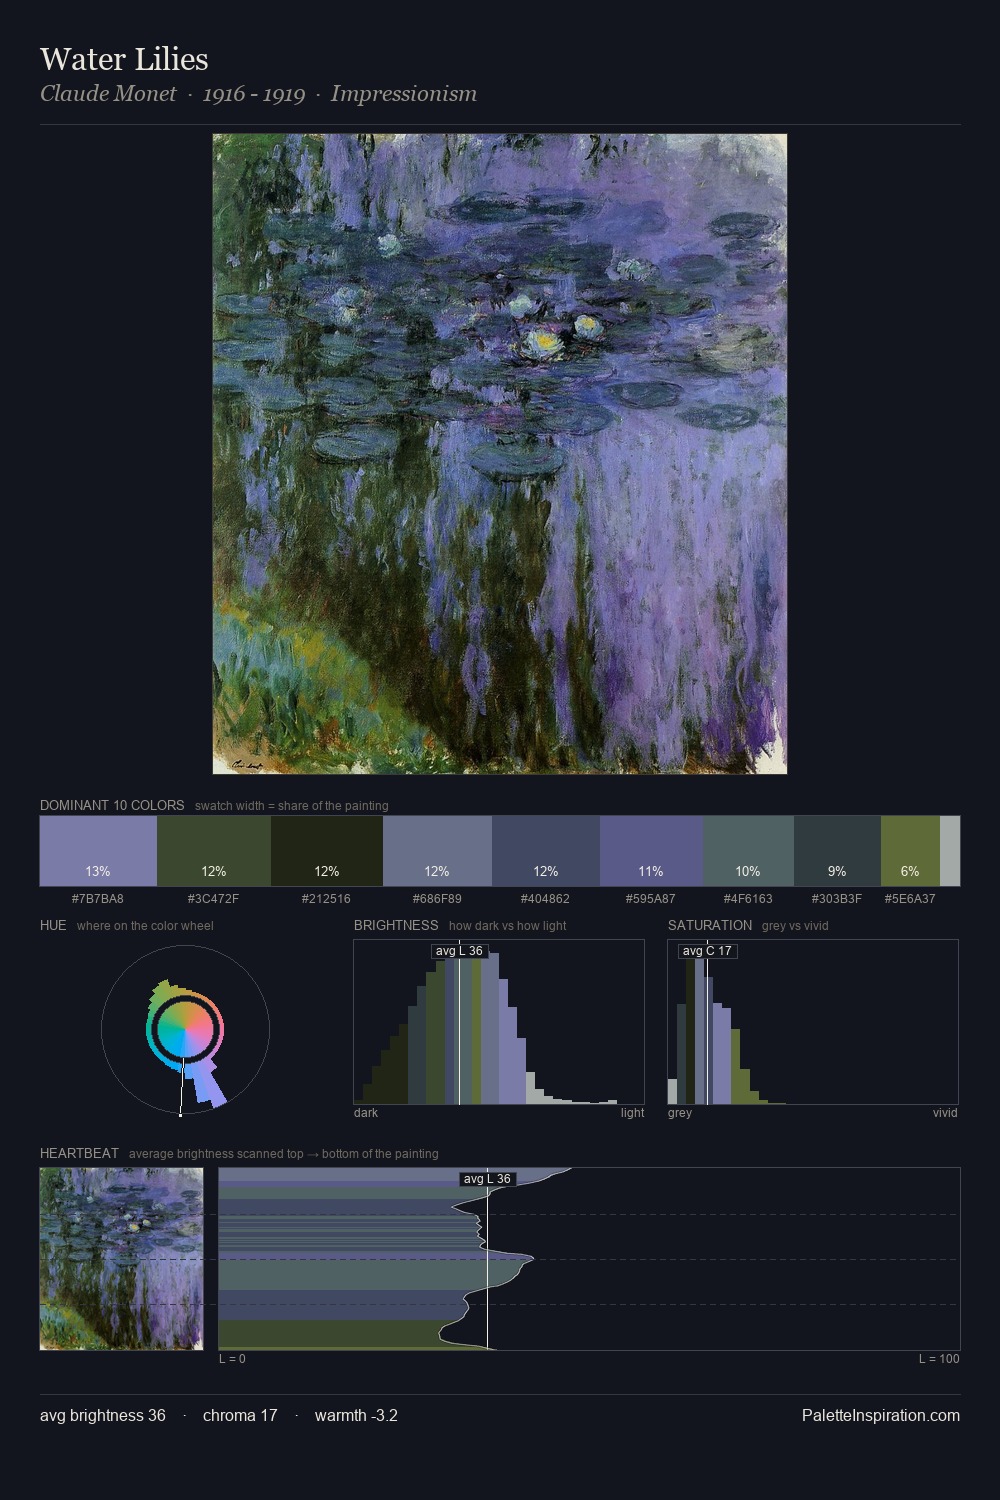Click the '13%' share label
The image size is (1000, 1500).
click(98, 871)
